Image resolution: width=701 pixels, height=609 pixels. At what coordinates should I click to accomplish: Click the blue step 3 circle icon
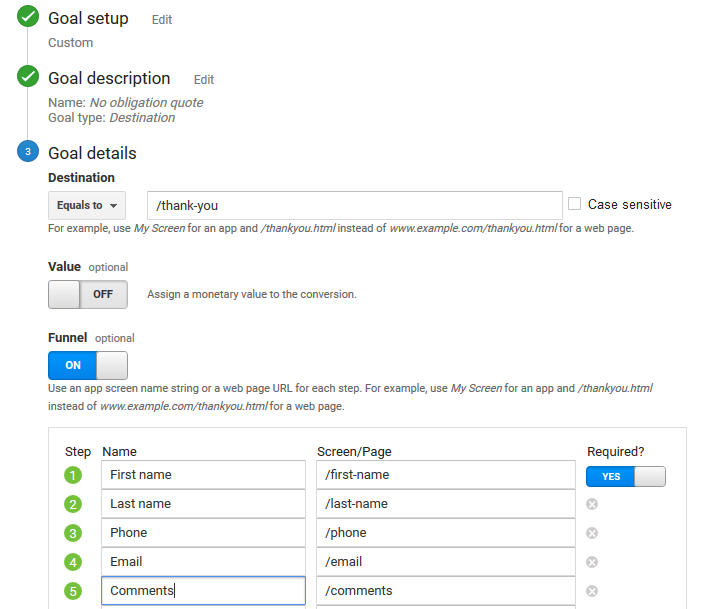click(28, 151)
